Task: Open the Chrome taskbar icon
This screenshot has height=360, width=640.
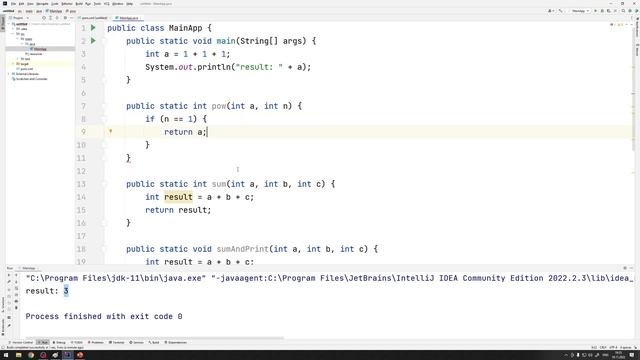Action: [31, 355]
